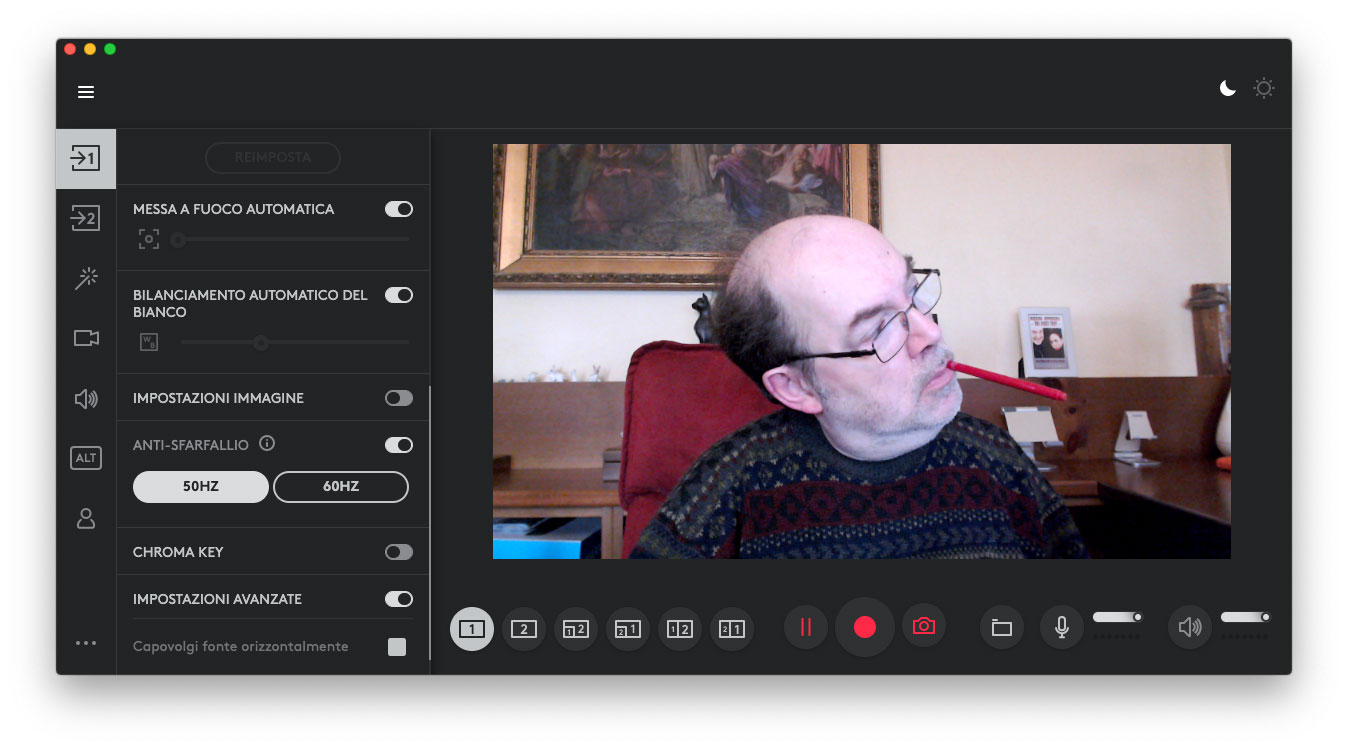Image resolution: width=1348 pixels, height=749 pixels.
Task: Adjust the focus slider
Action: tap(290, 239)
